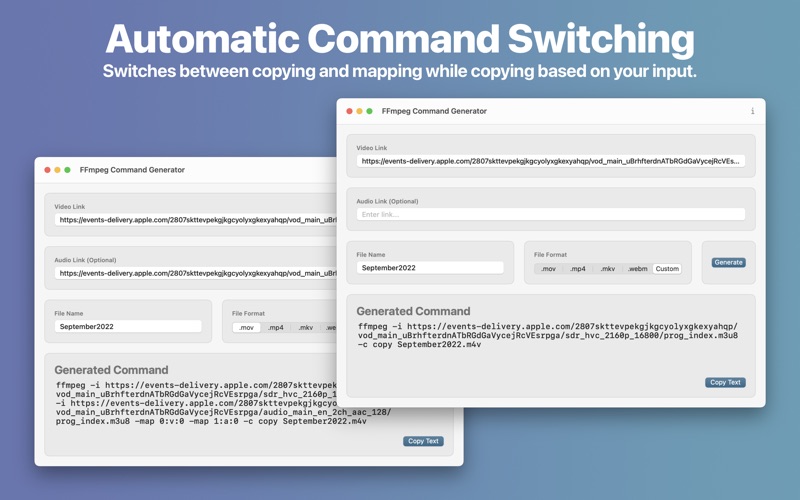Viewport: 800px width, 500px height.
Task: Click back window title 'FFmpeg Command Generator'
Action: [132, 170]
